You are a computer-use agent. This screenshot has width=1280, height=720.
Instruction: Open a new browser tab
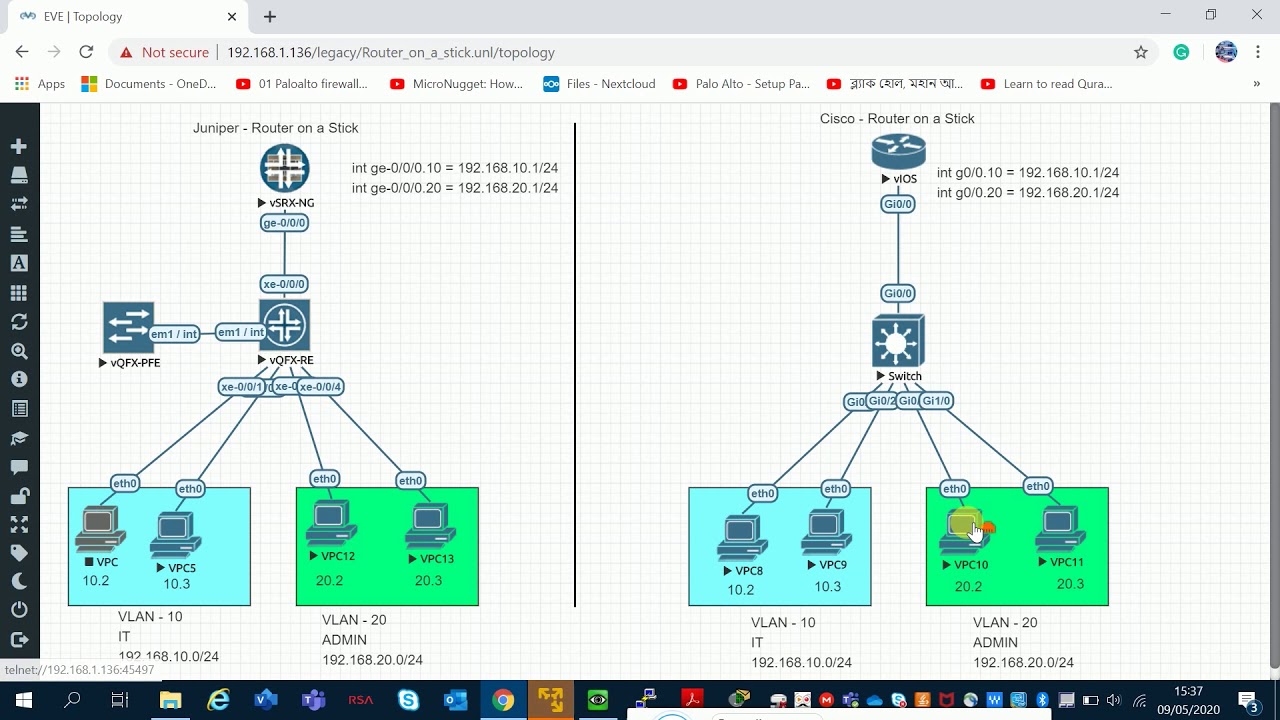click(x=270, y=17)
